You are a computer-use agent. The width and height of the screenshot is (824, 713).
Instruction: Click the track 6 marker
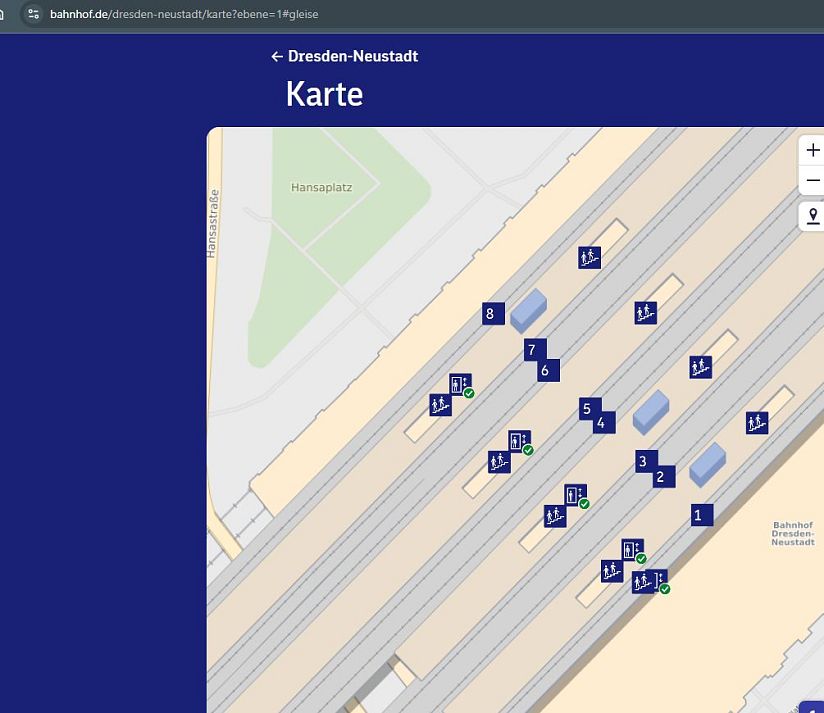coord(546,371)
